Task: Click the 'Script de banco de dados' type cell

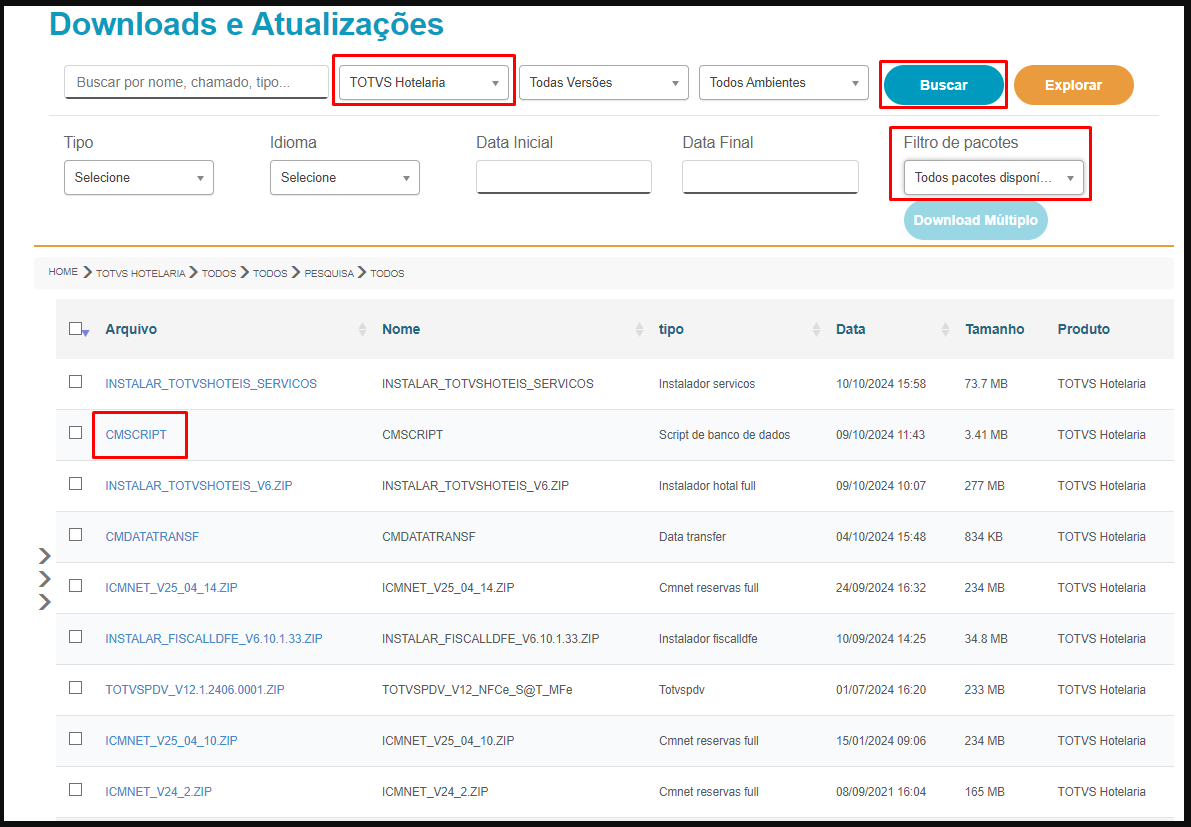Action: pos(725,435)
